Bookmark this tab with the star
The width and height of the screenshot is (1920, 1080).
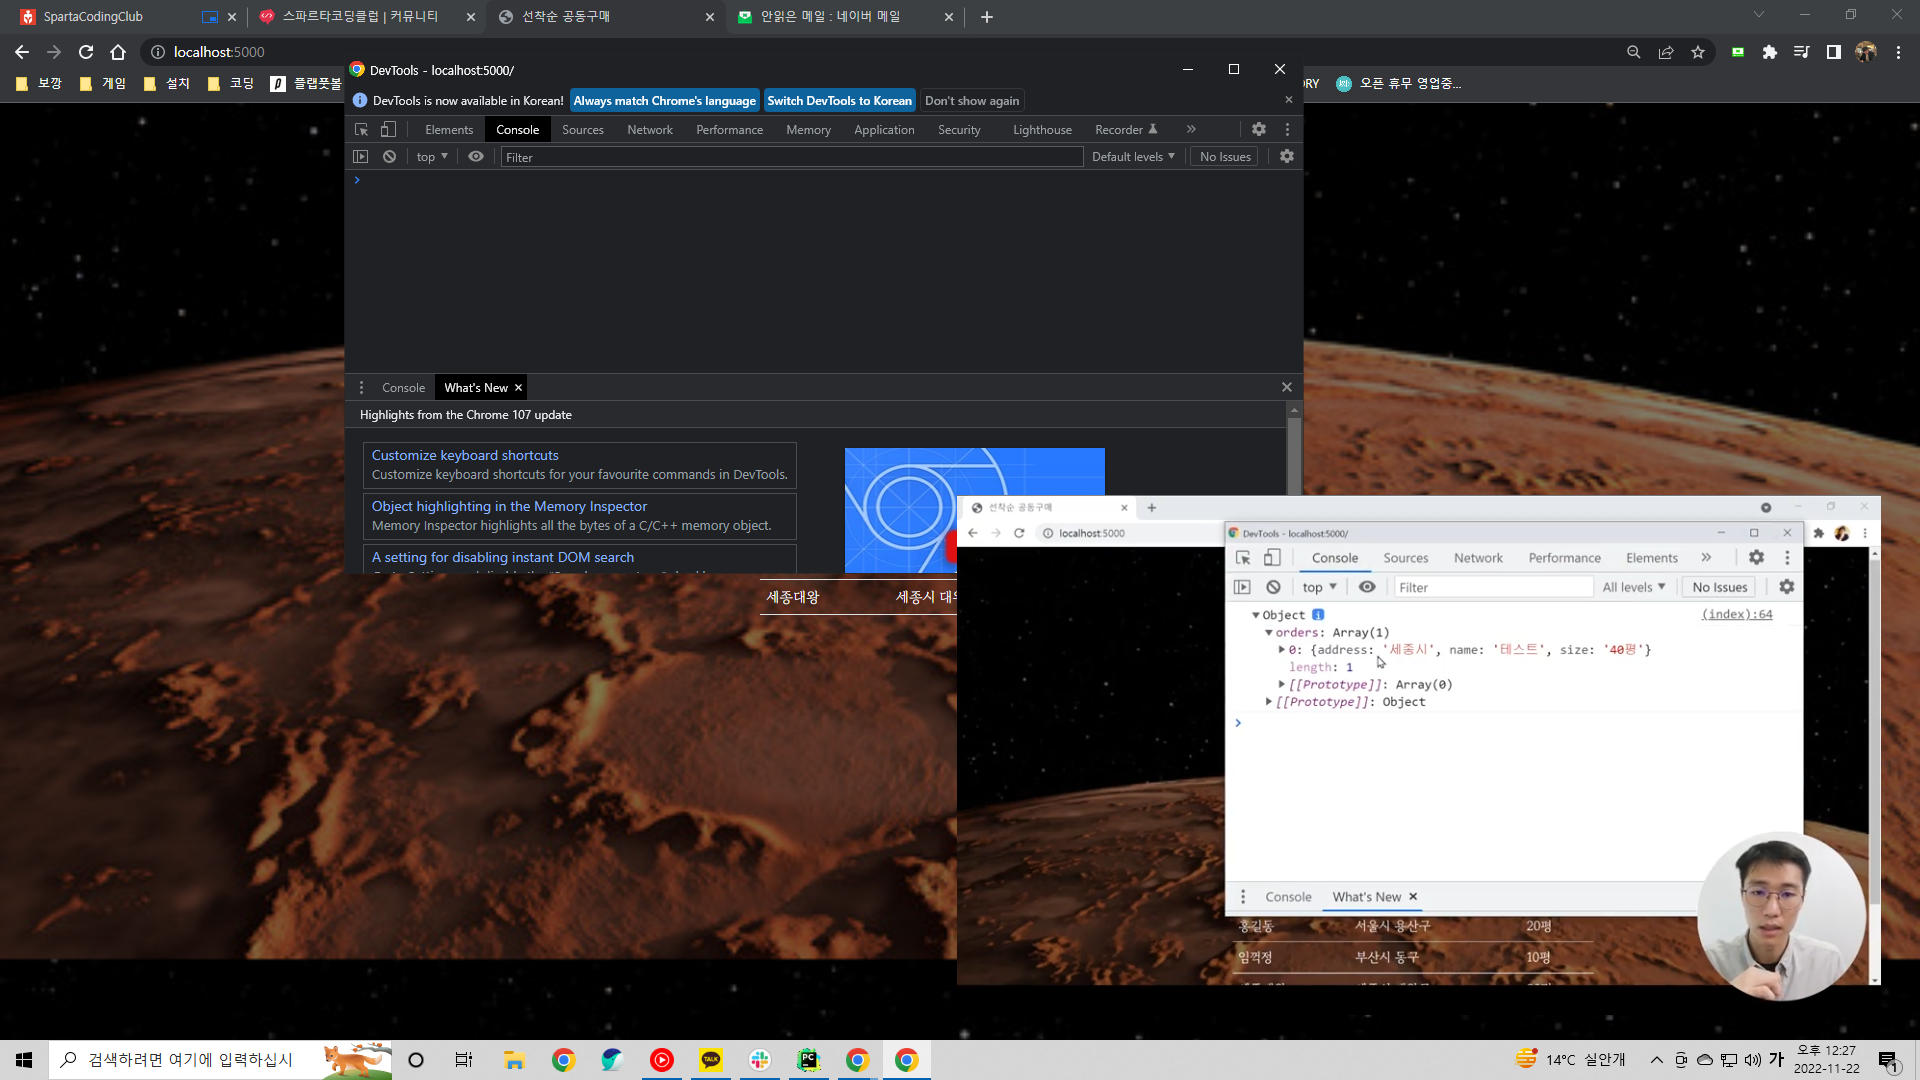[1698, 52]
